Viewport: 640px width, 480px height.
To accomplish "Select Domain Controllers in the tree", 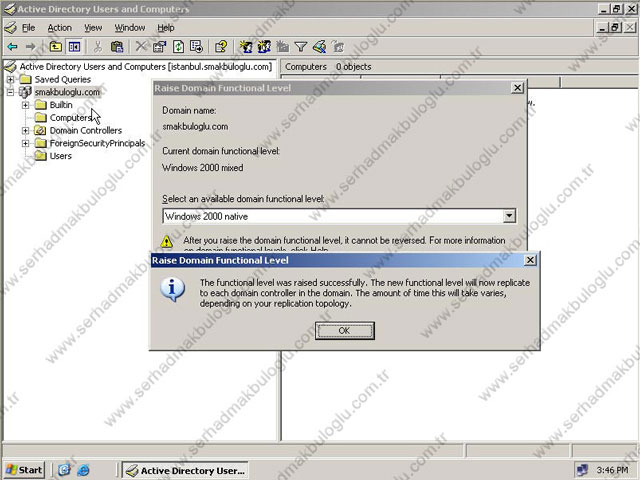I will [x=86, y=131].
